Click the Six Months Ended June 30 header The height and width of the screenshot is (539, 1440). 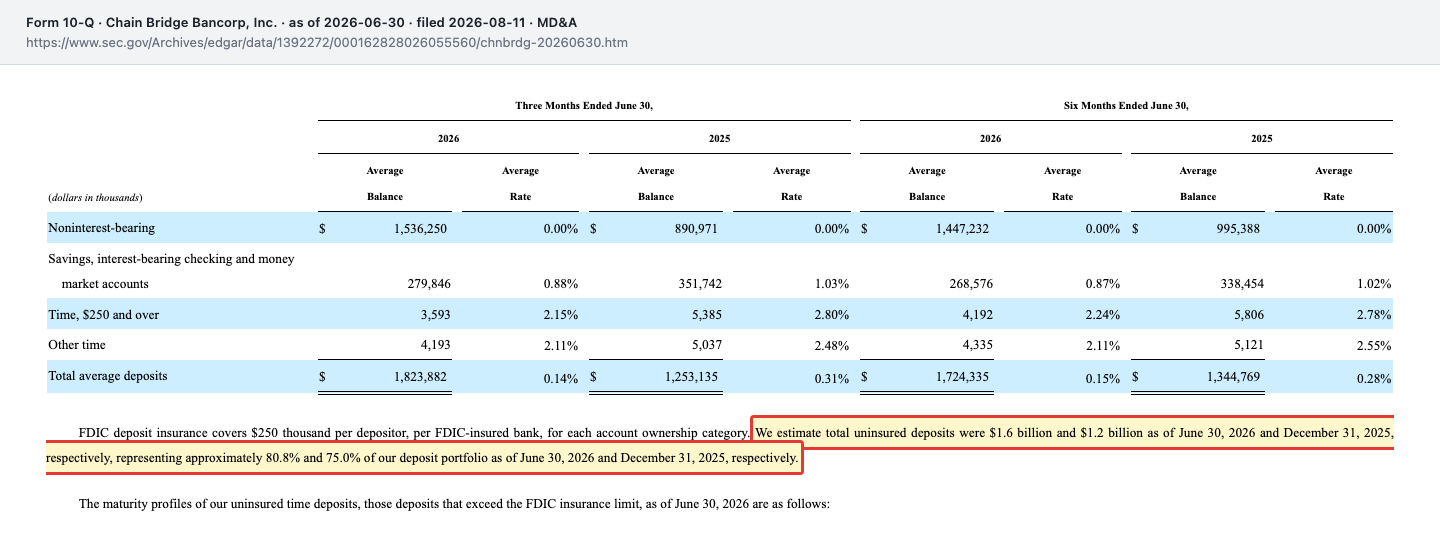click(1126, 105)
